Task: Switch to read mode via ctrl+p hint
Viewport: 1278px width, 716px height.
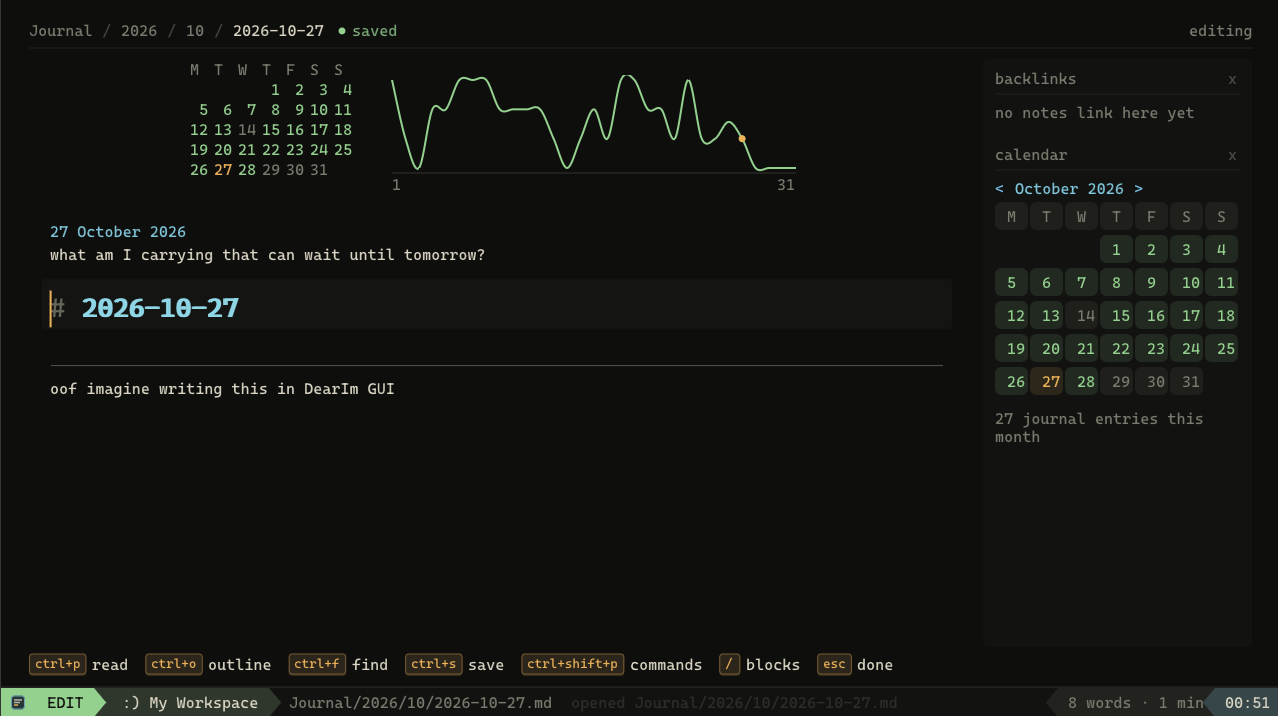Action: [79, 665]
